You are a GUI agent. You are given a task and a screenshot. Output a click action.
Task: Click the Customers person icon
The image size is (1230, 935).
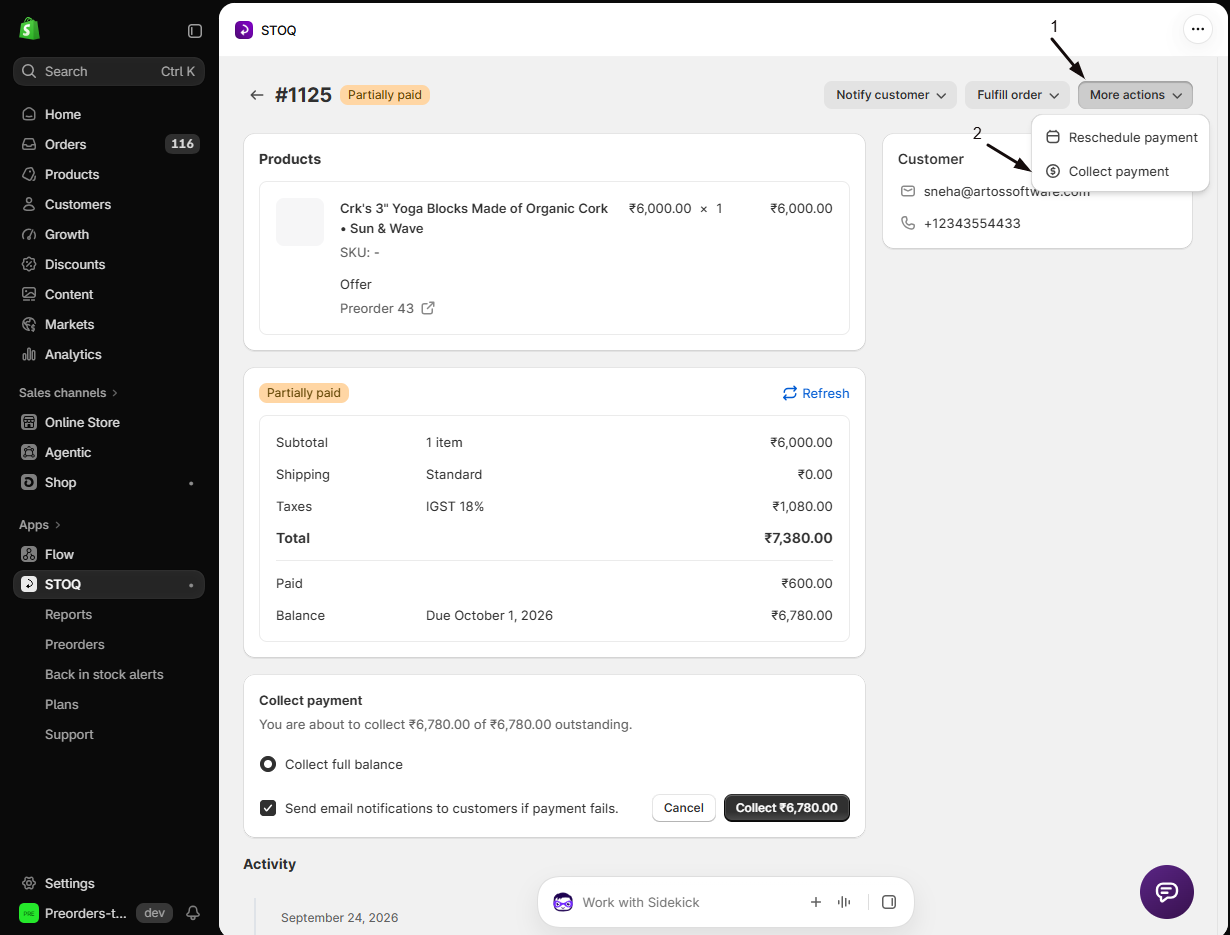click(x=29, y=204)
